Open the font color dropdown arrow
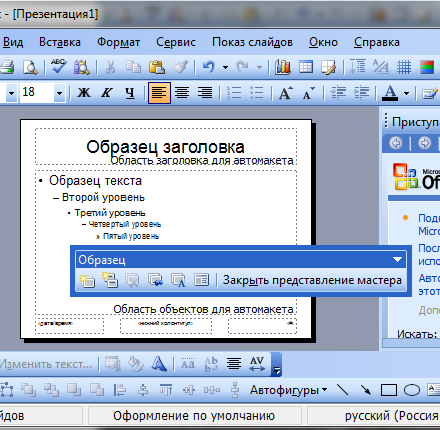This screenshot has height=430, width=440. pos(406,93)
